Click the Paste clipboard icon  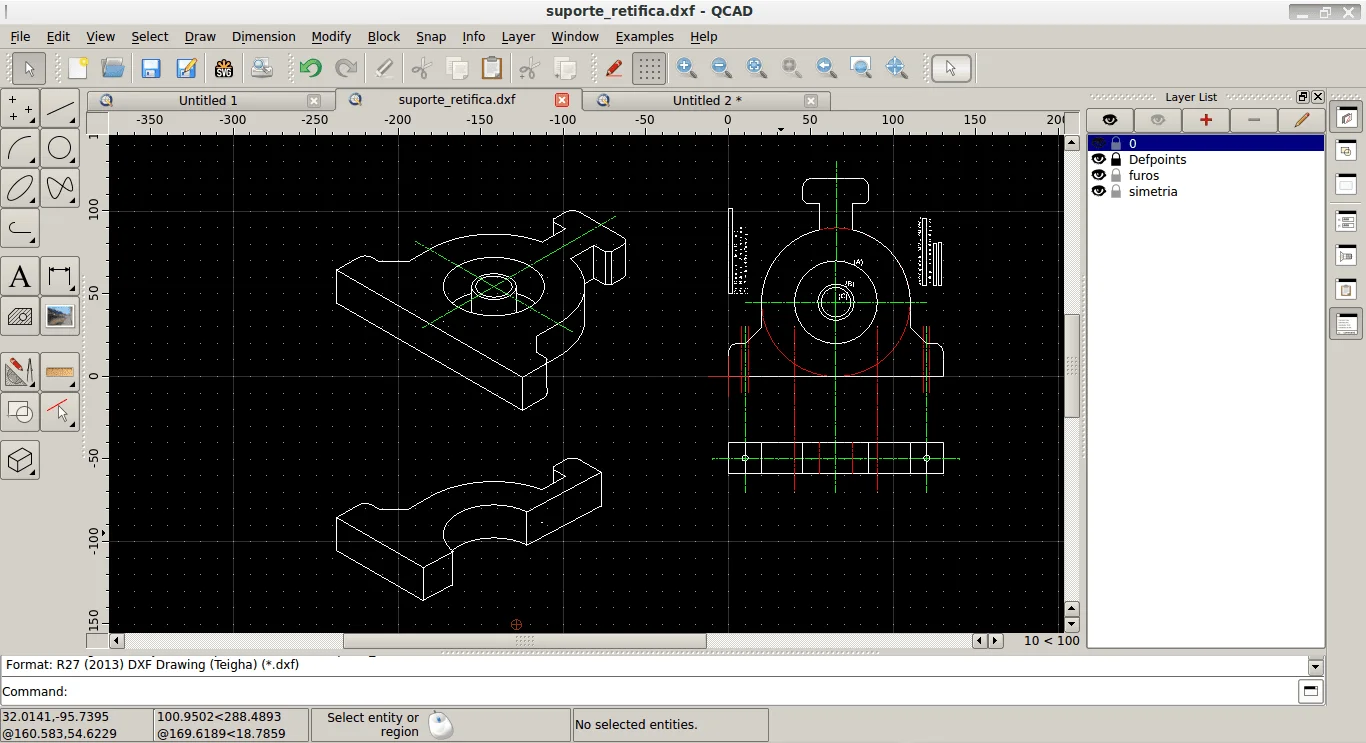(x=492, y=68)
